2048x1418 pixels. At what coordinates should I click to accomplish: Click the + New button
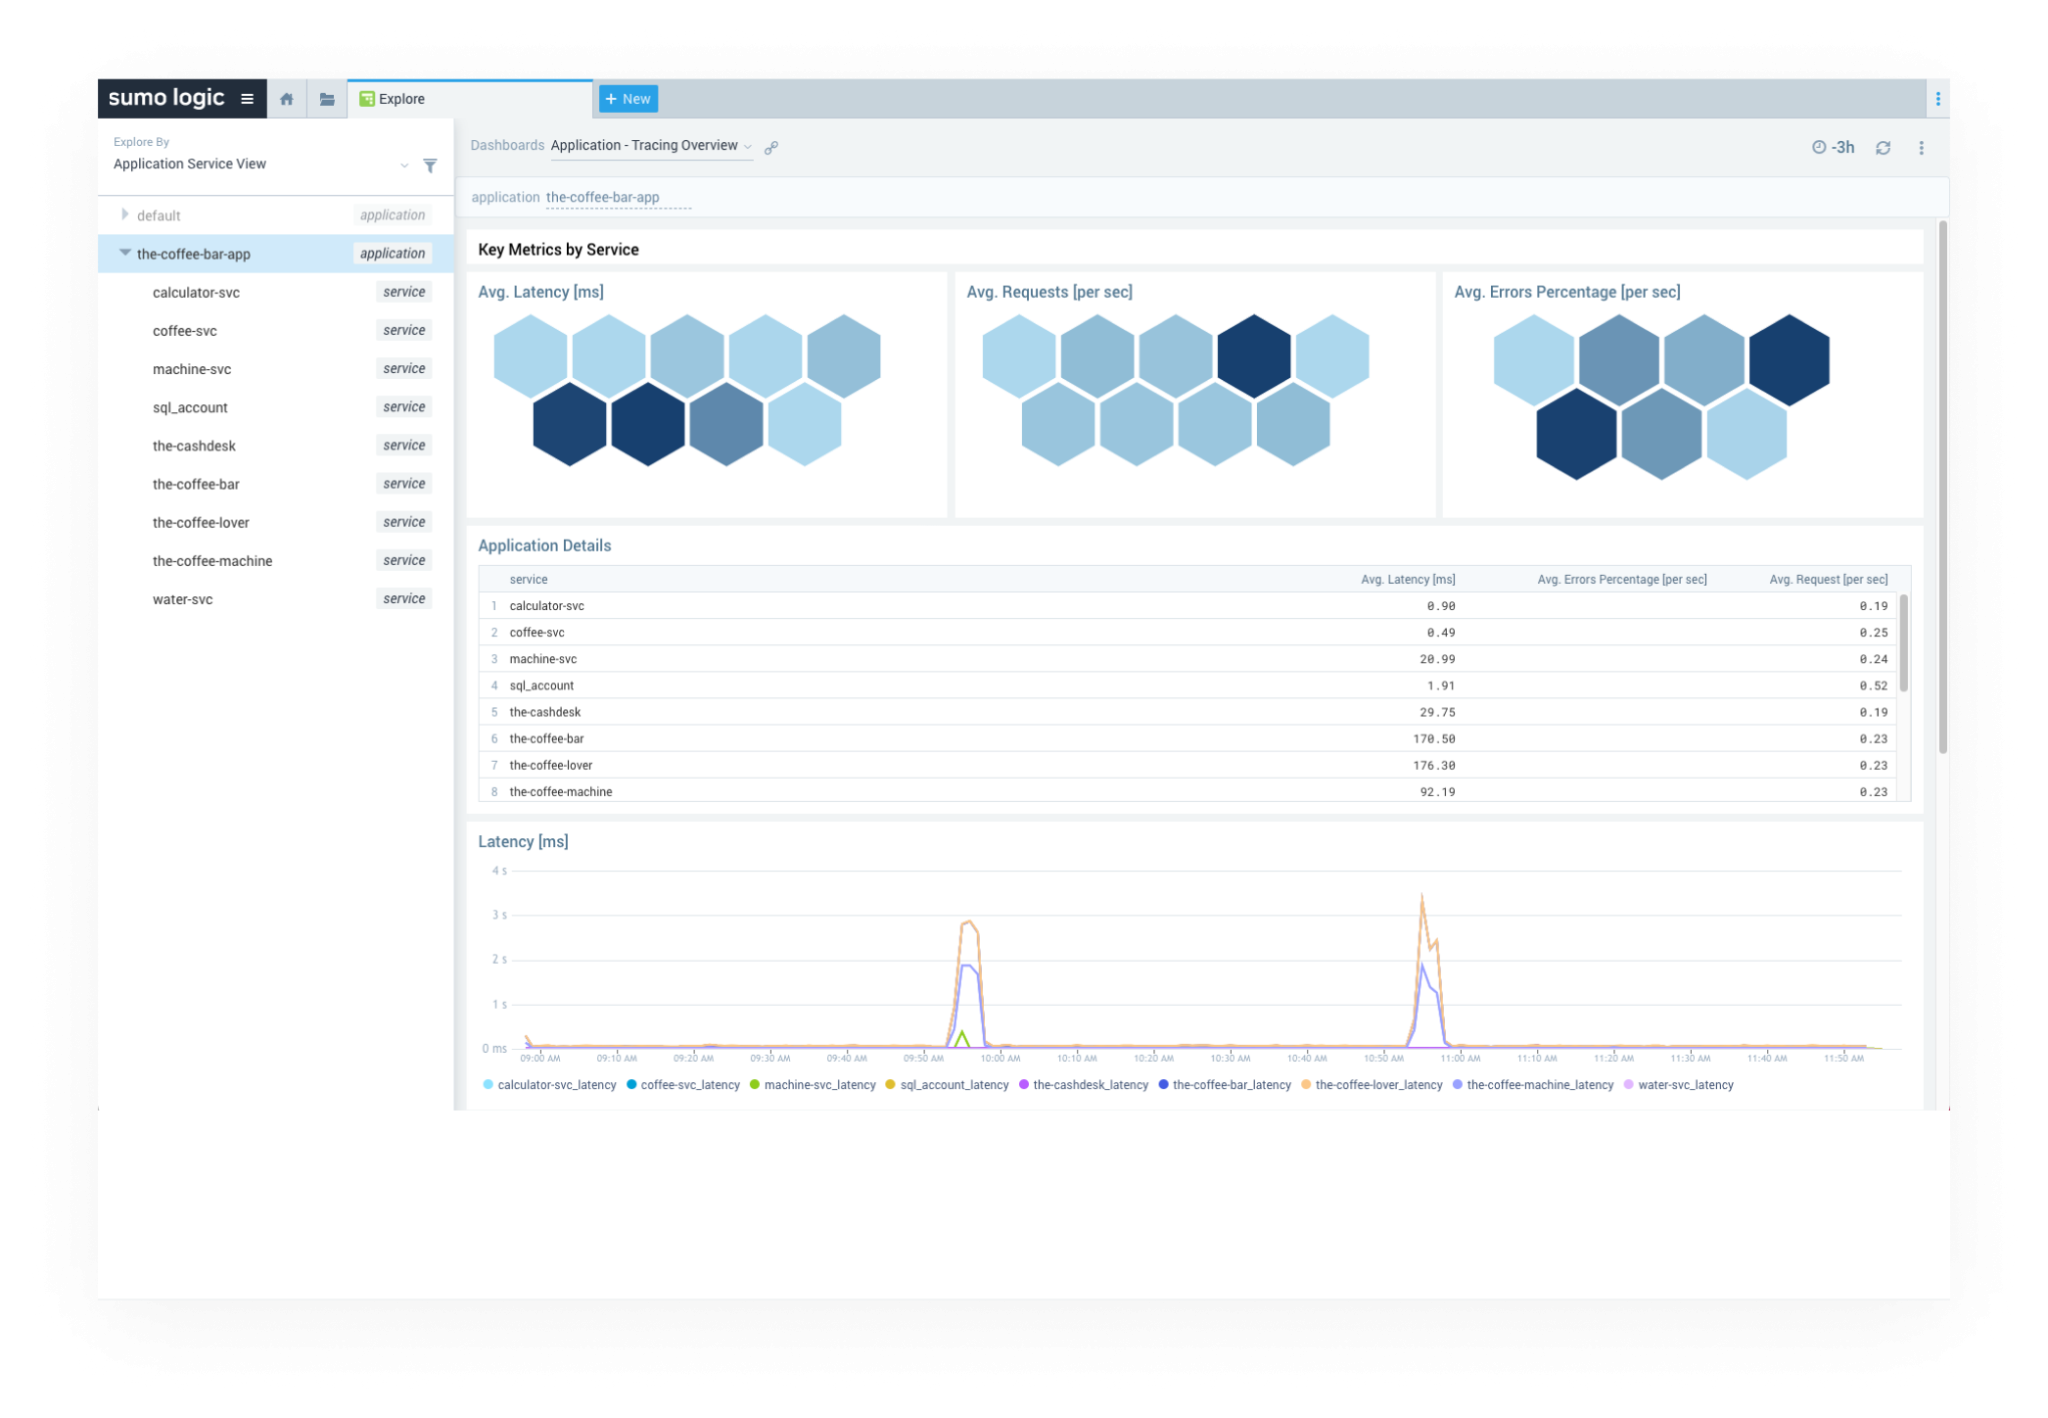pos(628,99)
